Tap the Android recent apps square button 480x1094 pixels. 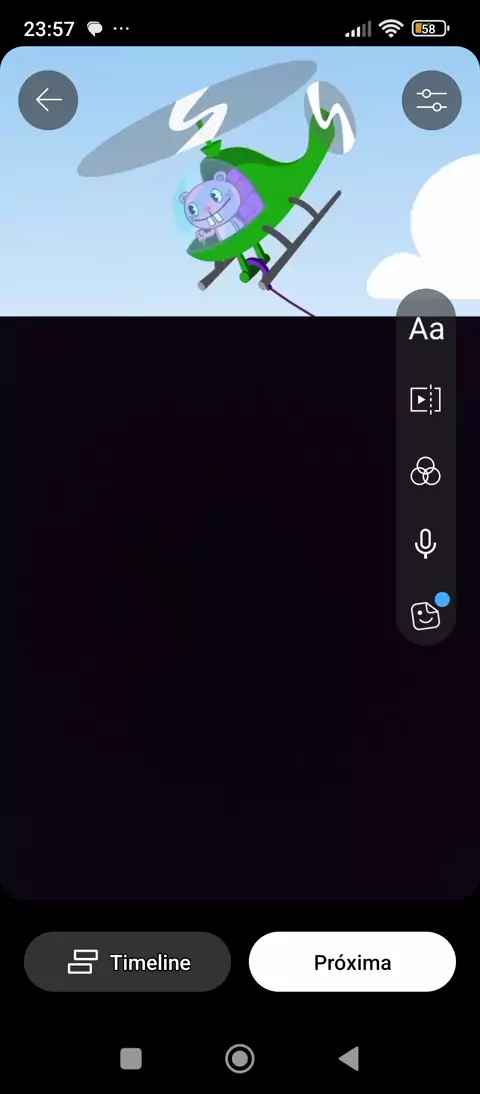click(x=131, y=1058)
